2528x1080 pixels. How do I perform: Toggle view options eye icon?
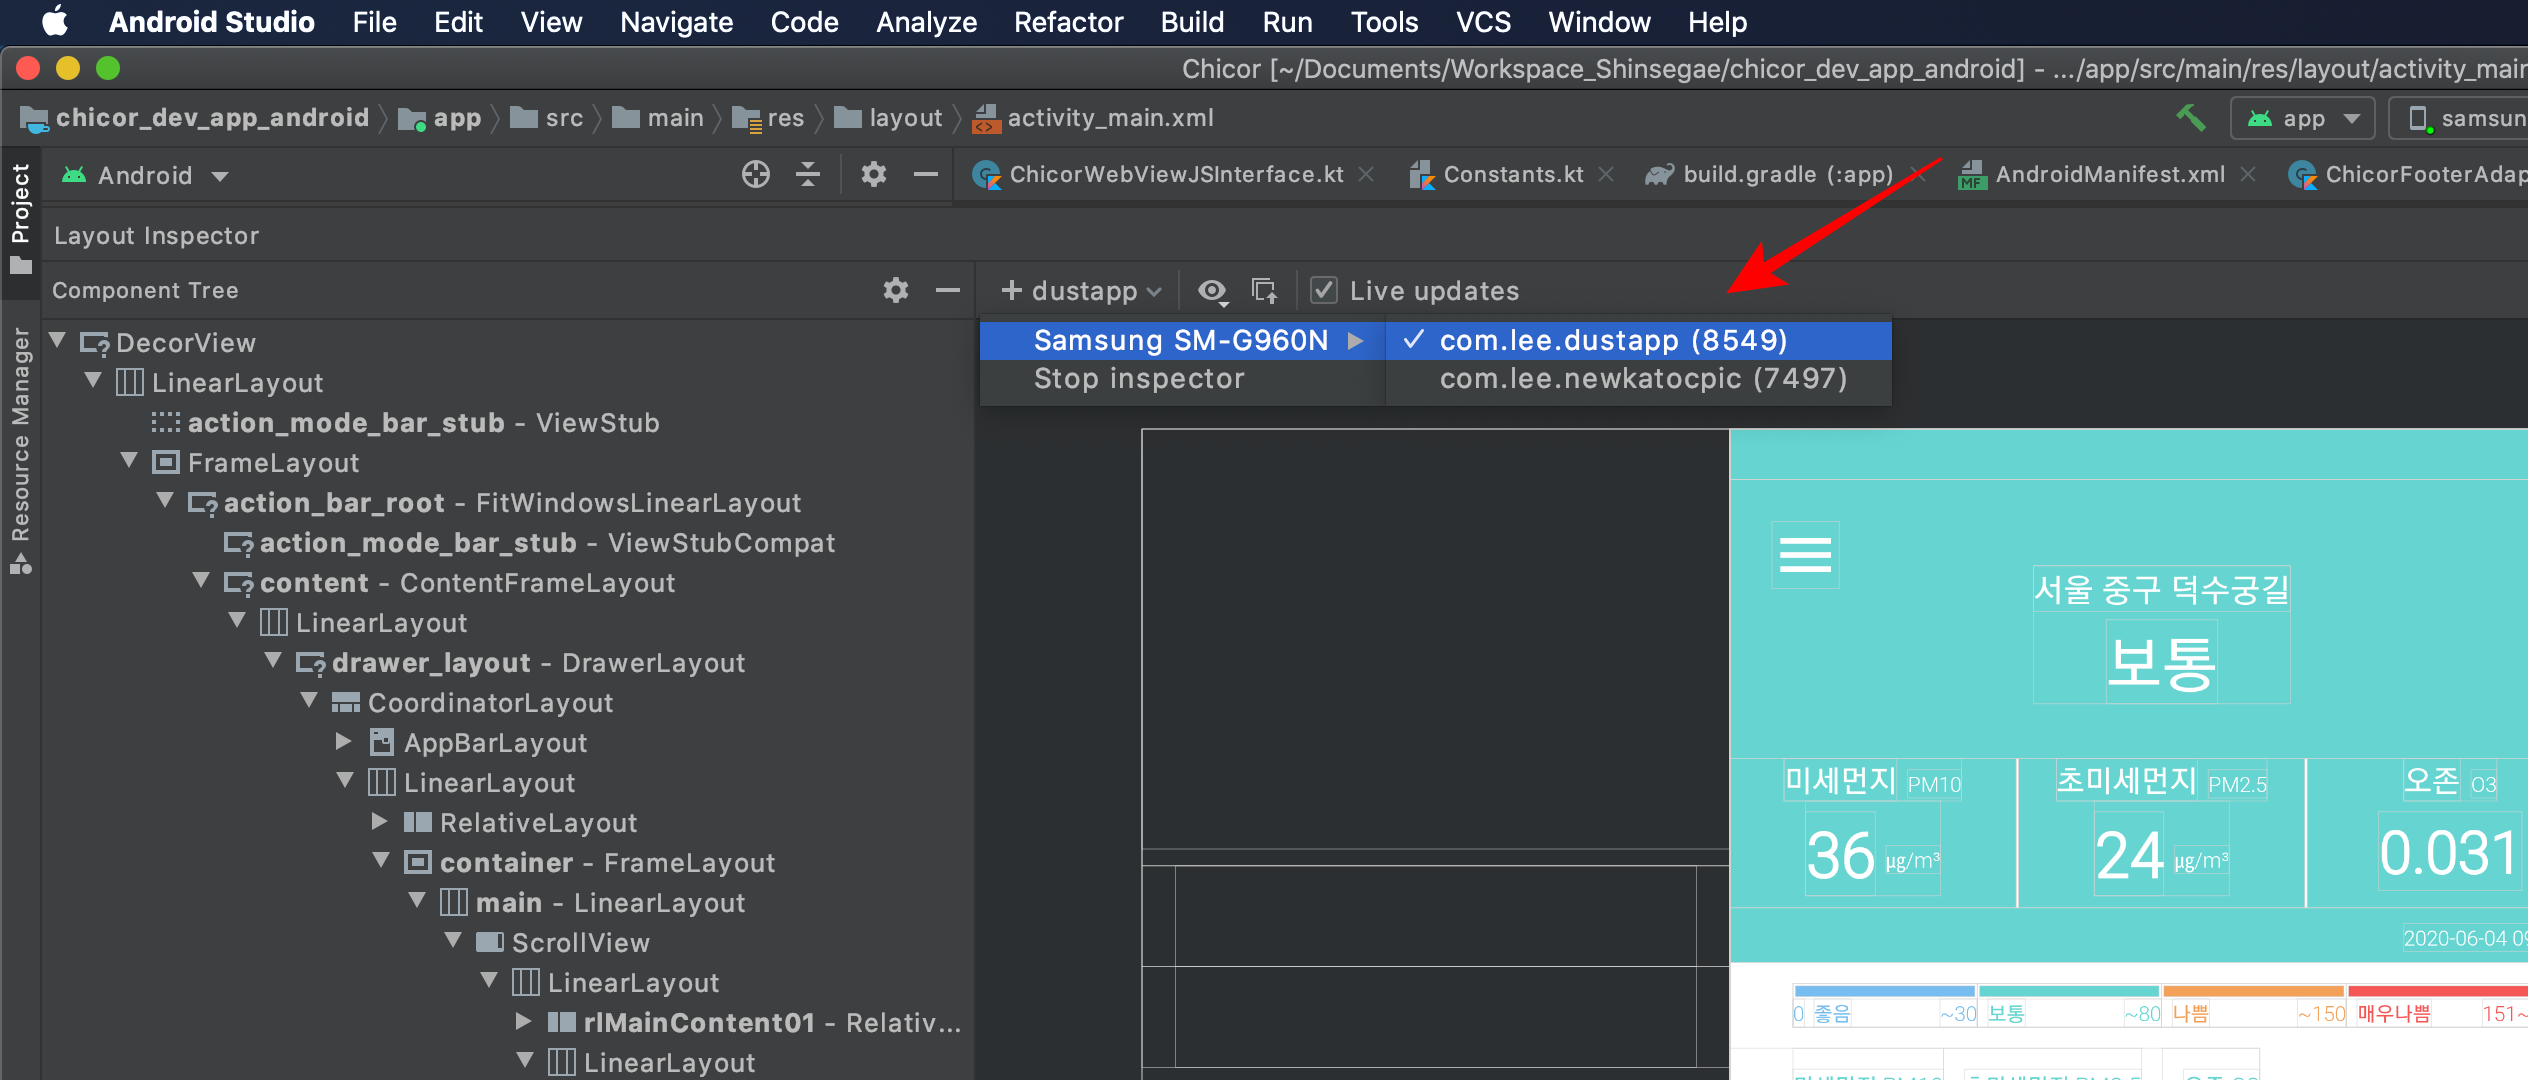pos(1212,291)
